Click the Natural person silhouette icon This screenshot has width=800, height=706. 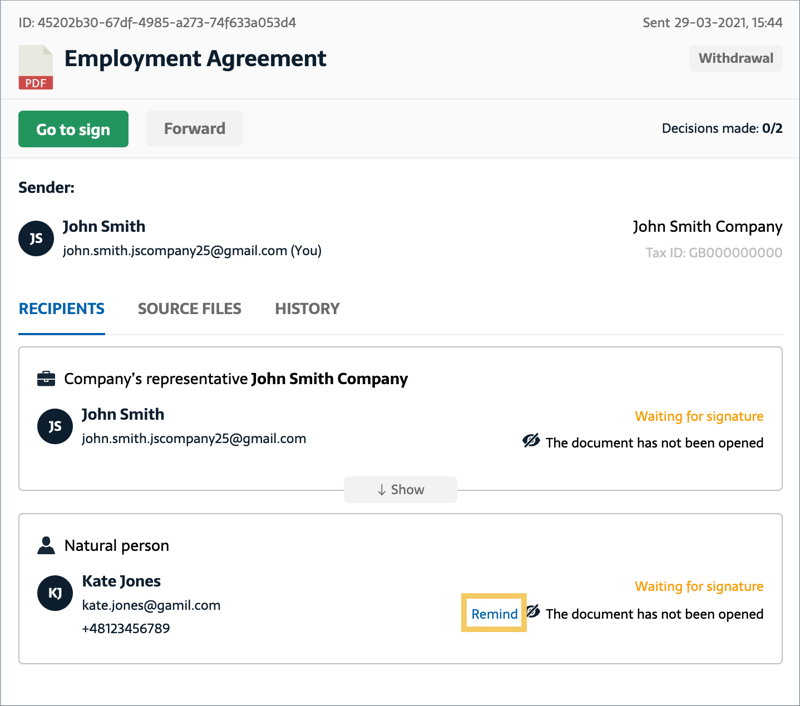[44, 545]
